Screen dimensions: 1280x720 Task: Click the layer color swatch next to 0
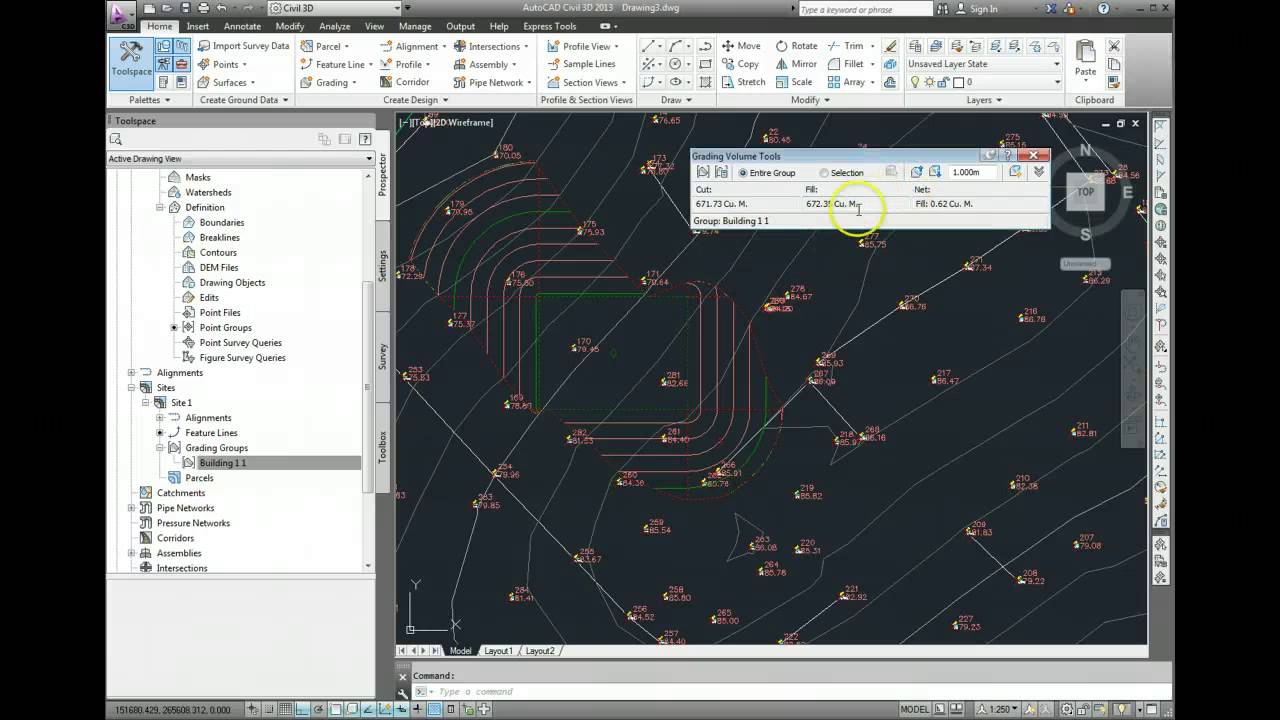[x=958, y=82]
